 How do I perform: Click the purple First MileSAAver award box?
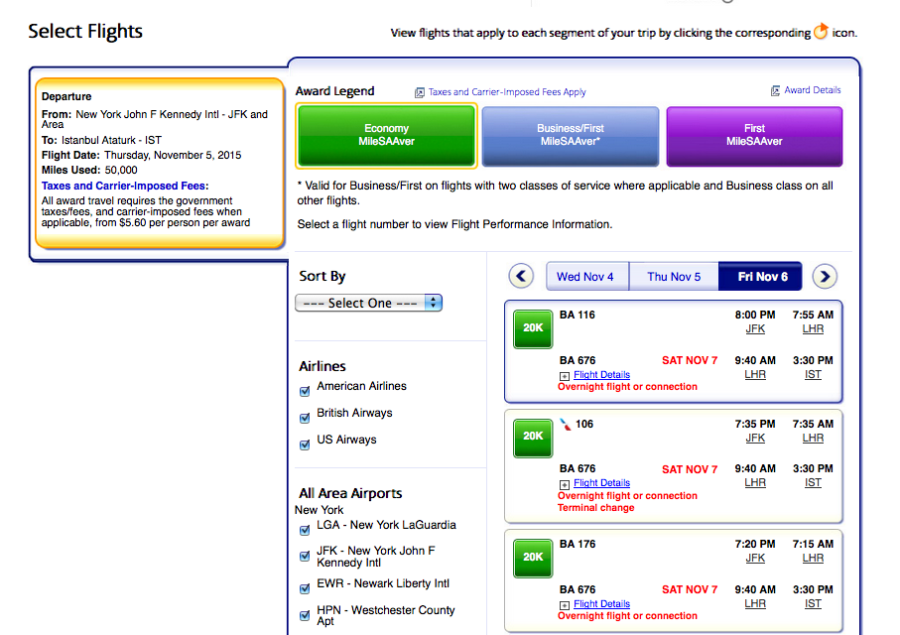[754, 135]
